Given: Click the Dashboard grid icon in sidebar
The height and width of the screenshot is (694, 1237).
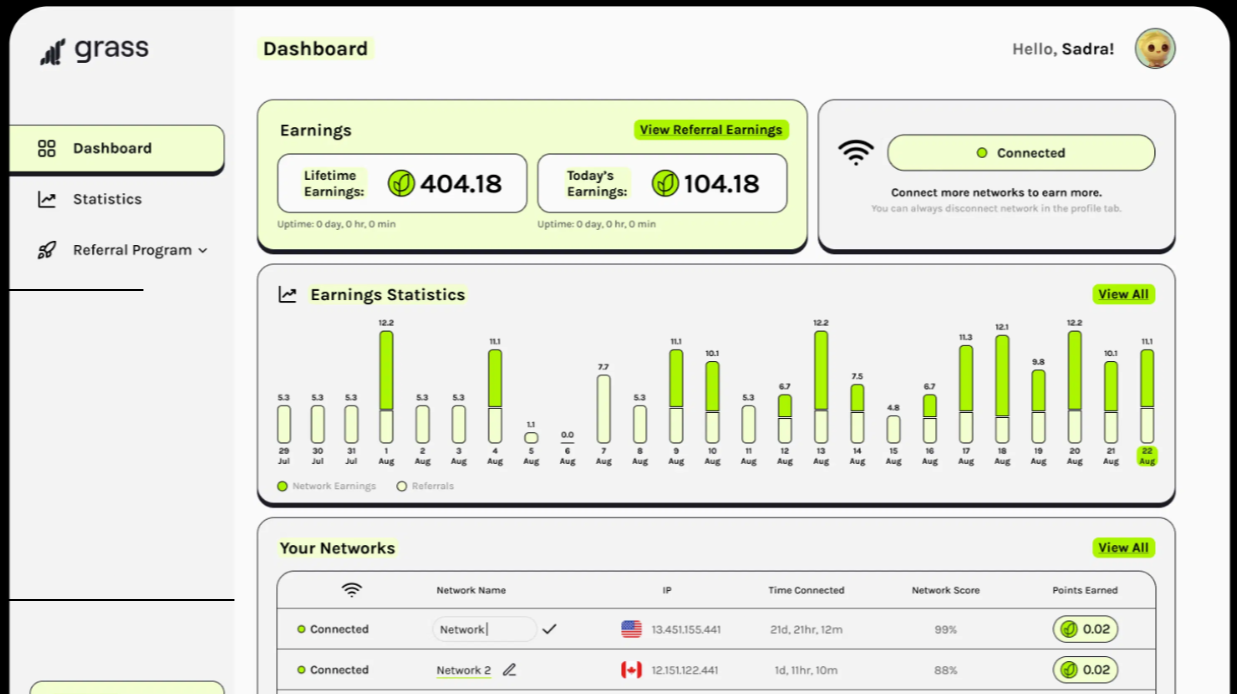Looking at the screenshot, I should click(47, 149).
